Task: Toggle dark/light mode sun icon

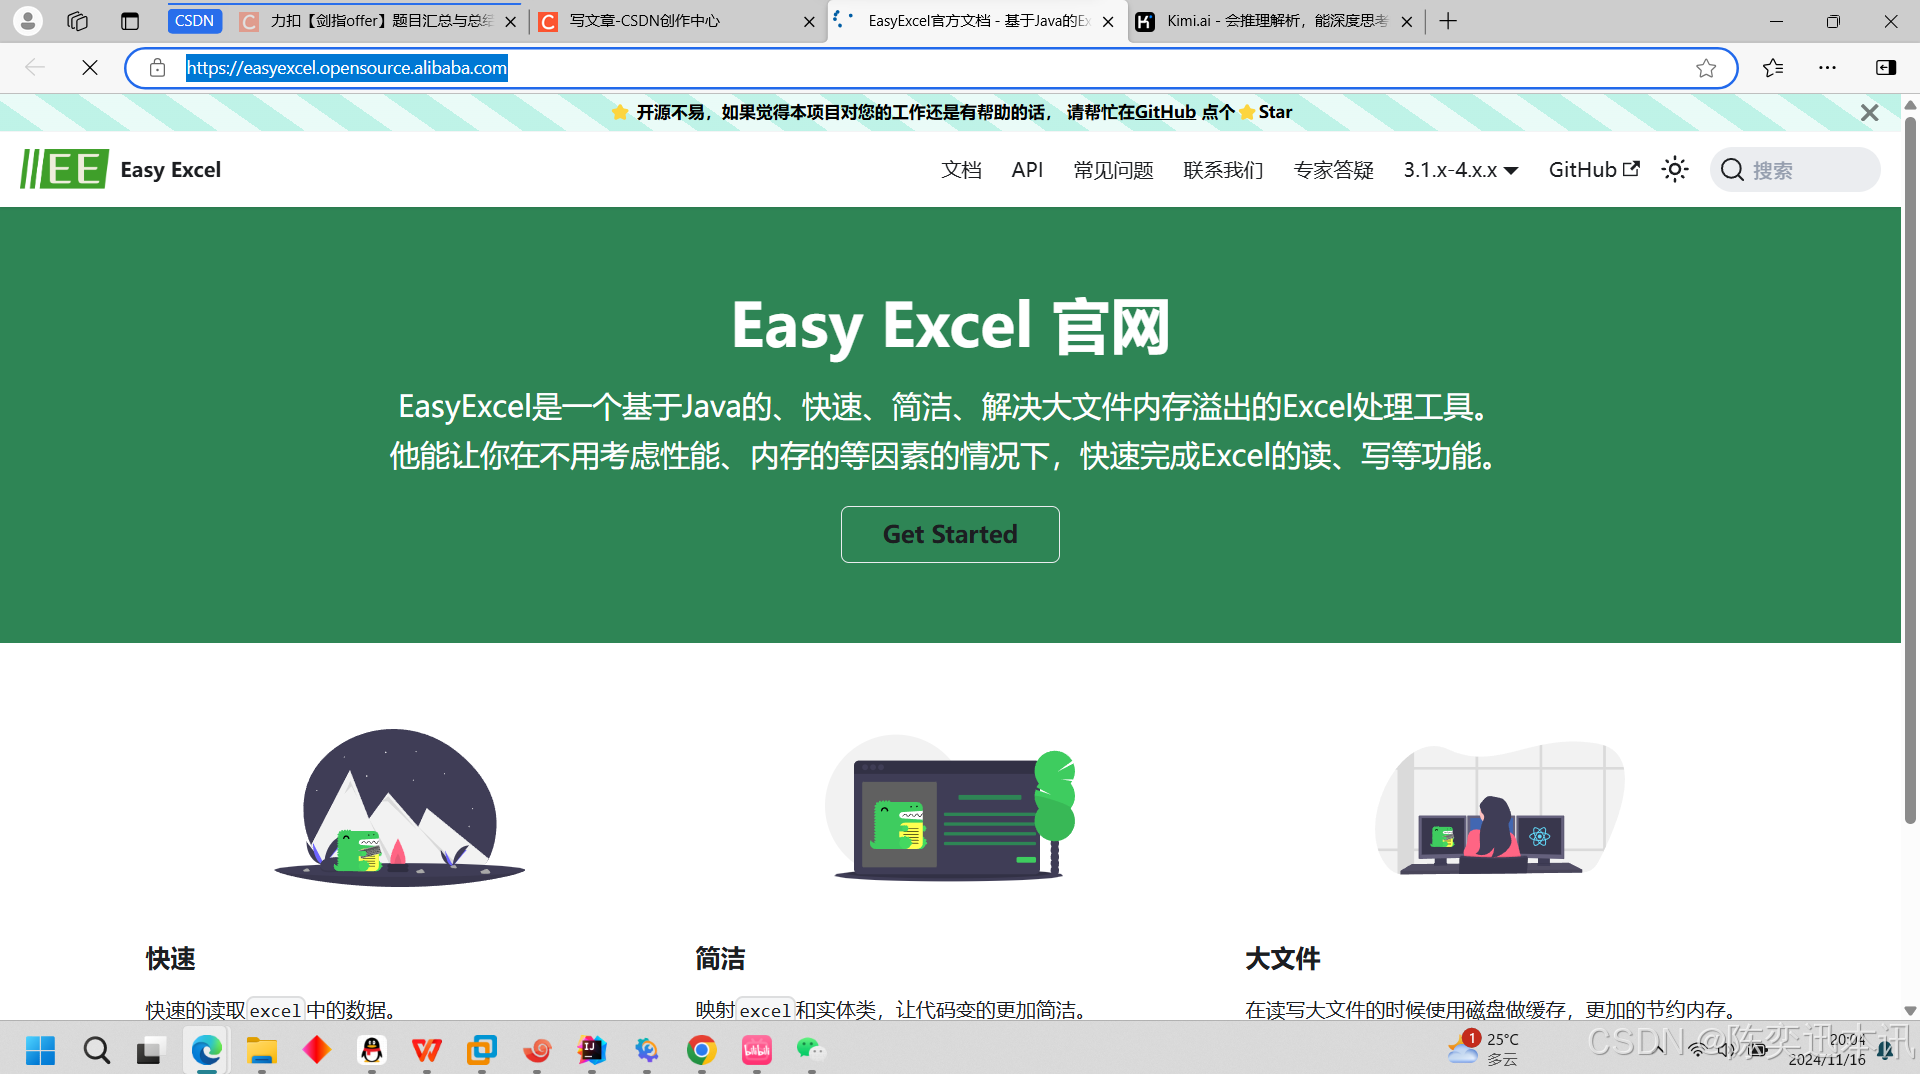Action: (x=1675, y=169)
